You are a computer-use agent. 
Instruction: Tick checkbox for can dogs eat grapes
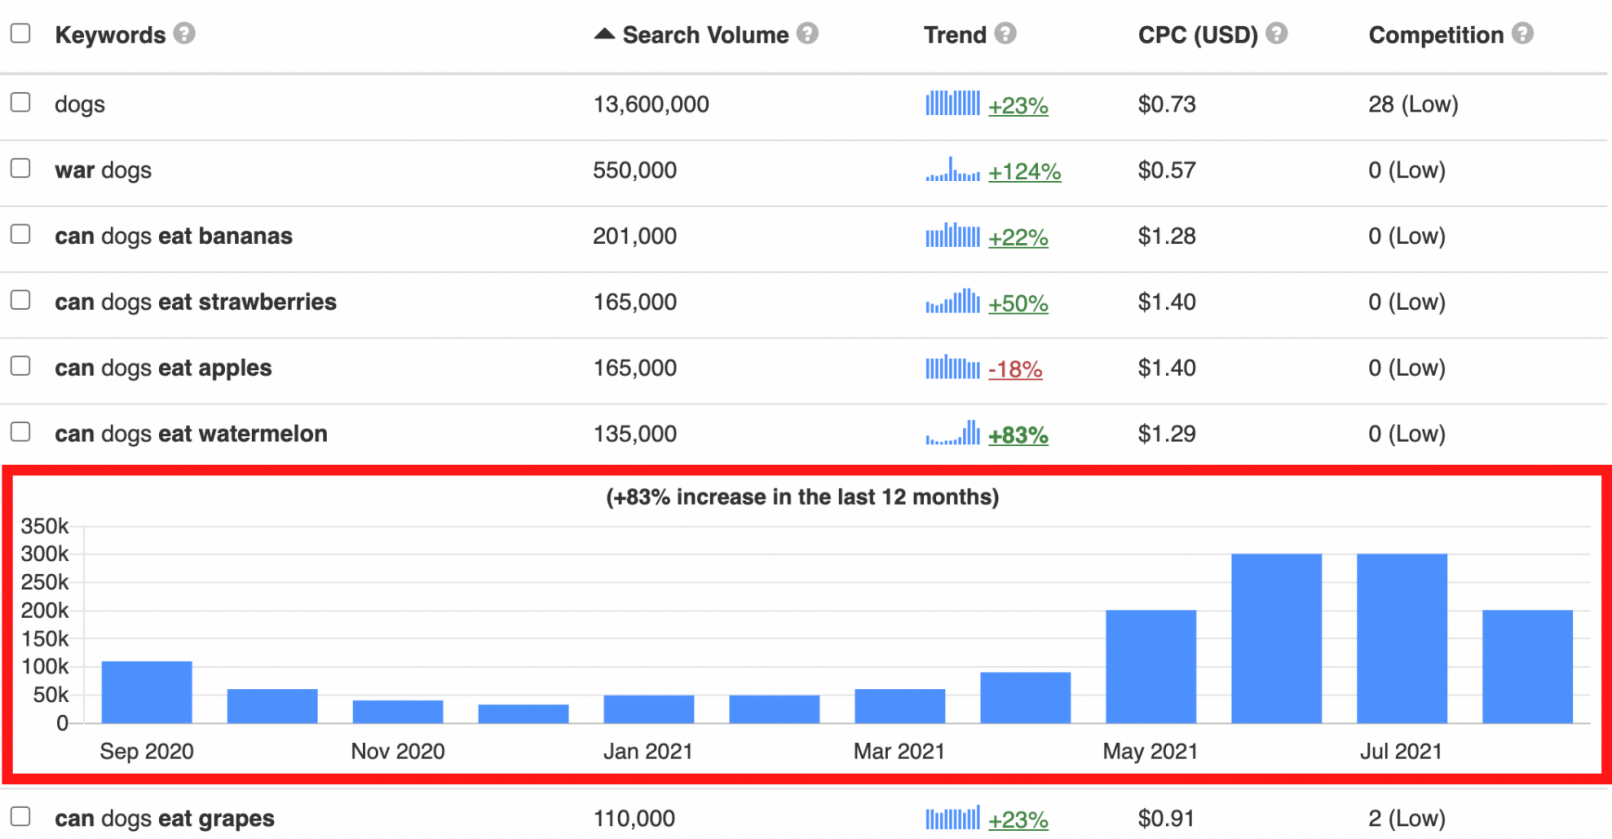coord(20,817)
